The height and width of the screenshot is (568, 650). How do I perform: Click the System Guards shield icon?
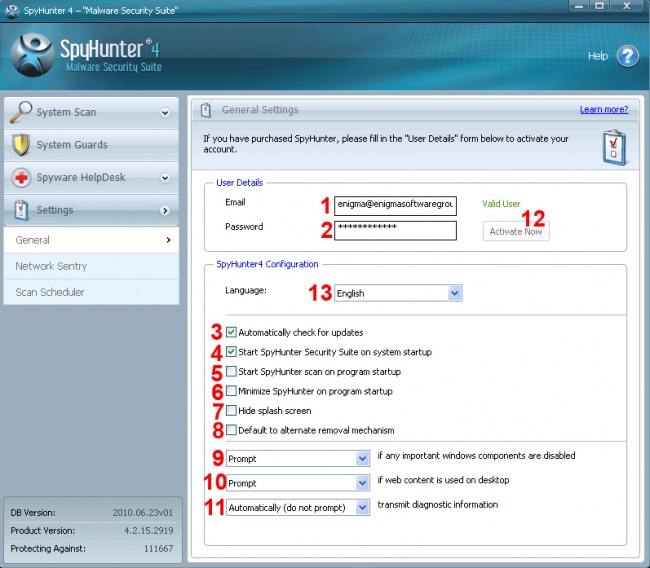coord(21,145)
